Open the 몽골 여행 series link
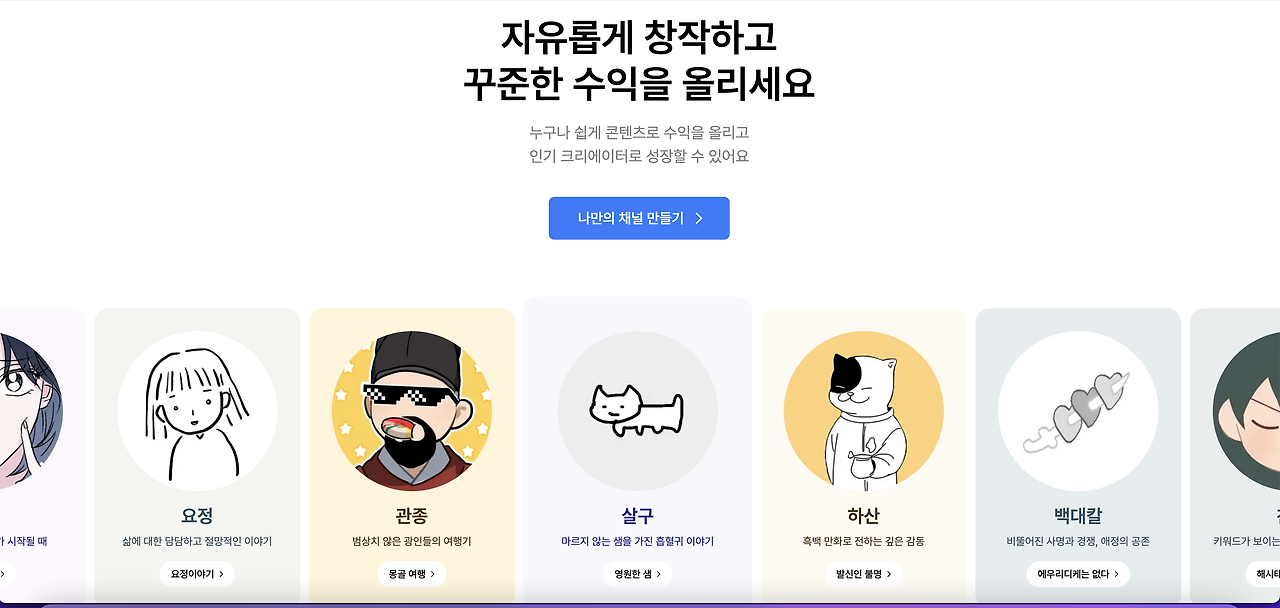The image size is (1280, 608). pos(412,574)
